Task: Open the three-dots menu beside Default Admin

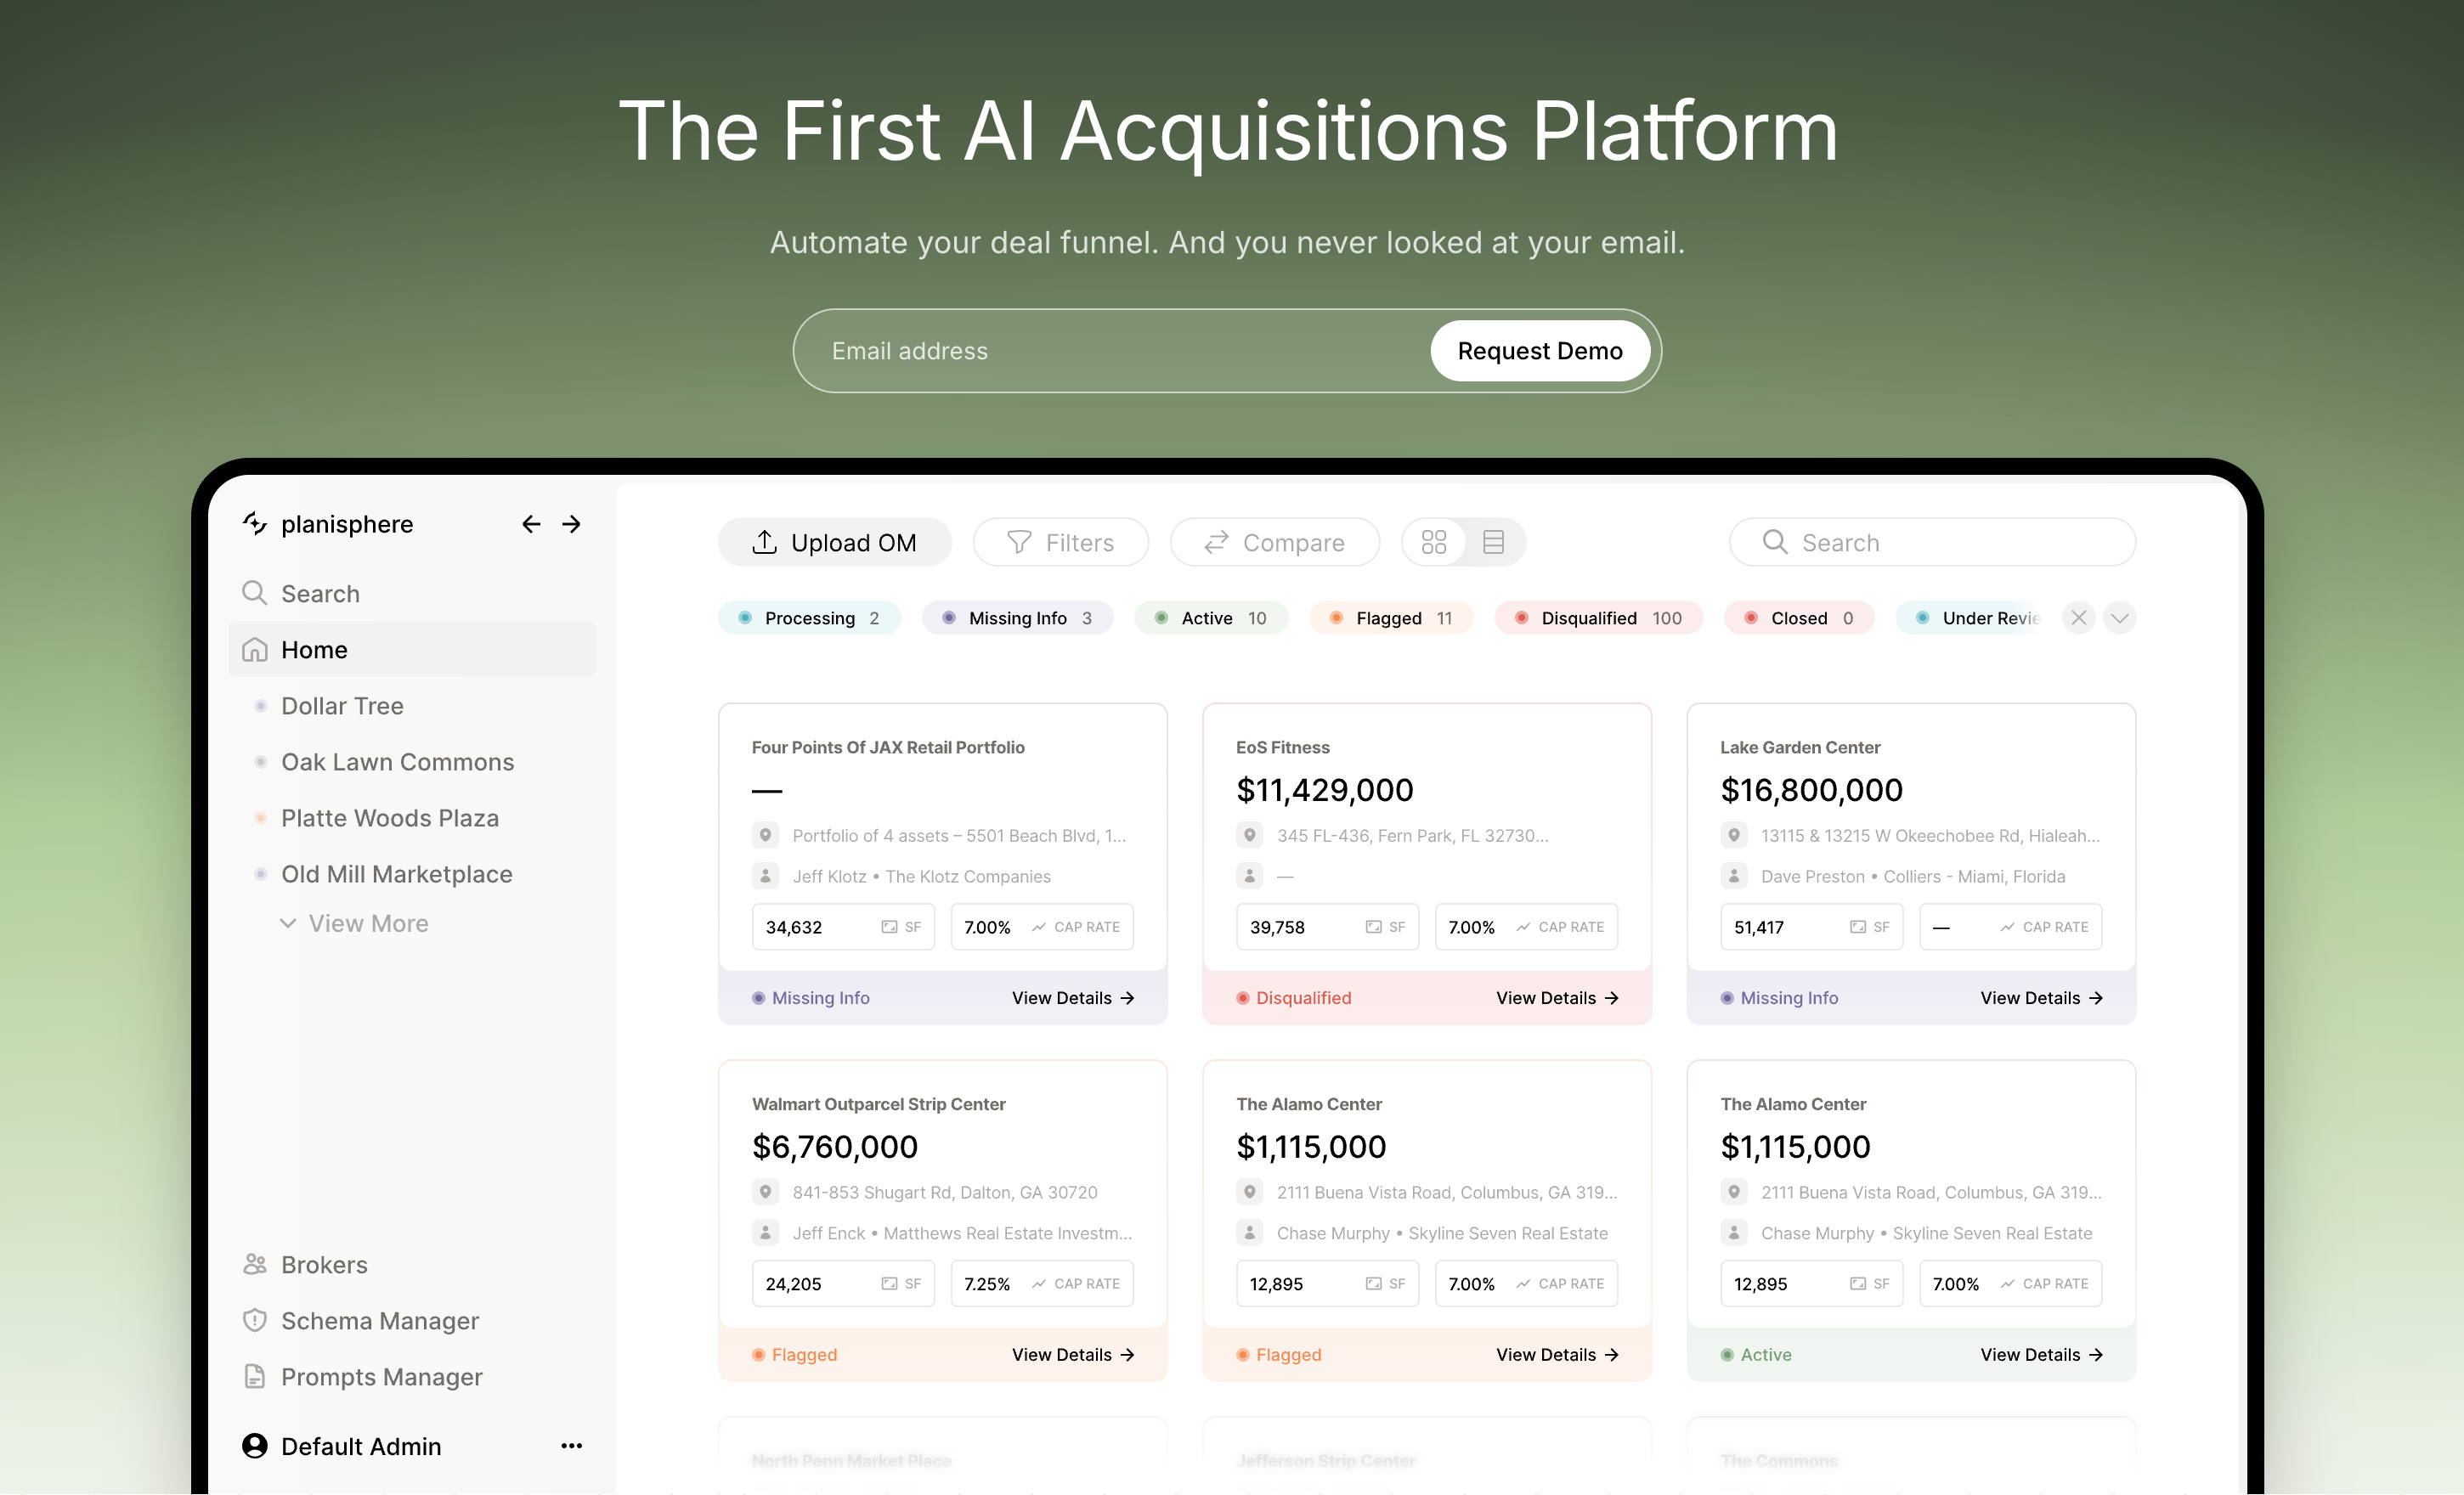Action: tap(571, 1446)
